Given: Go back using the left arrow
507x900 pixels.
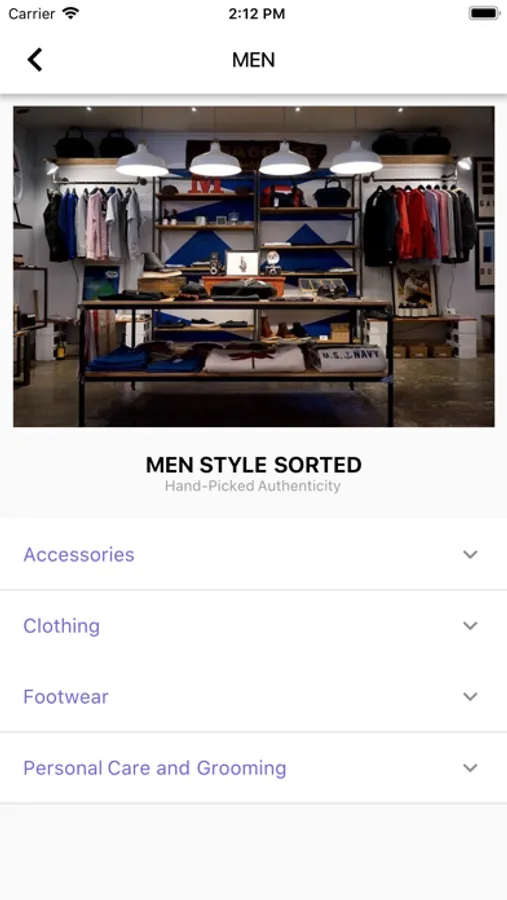Looking at the screenshot, I should [35, 60].
